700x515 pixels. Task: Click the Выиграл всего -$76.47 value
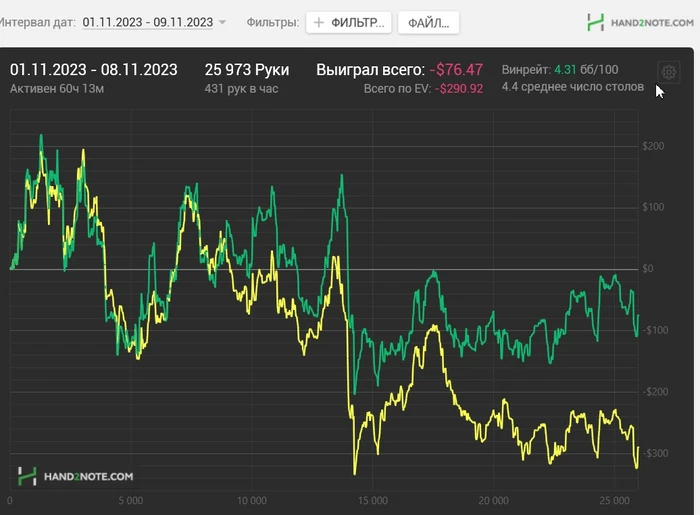[x=456, y=70]
